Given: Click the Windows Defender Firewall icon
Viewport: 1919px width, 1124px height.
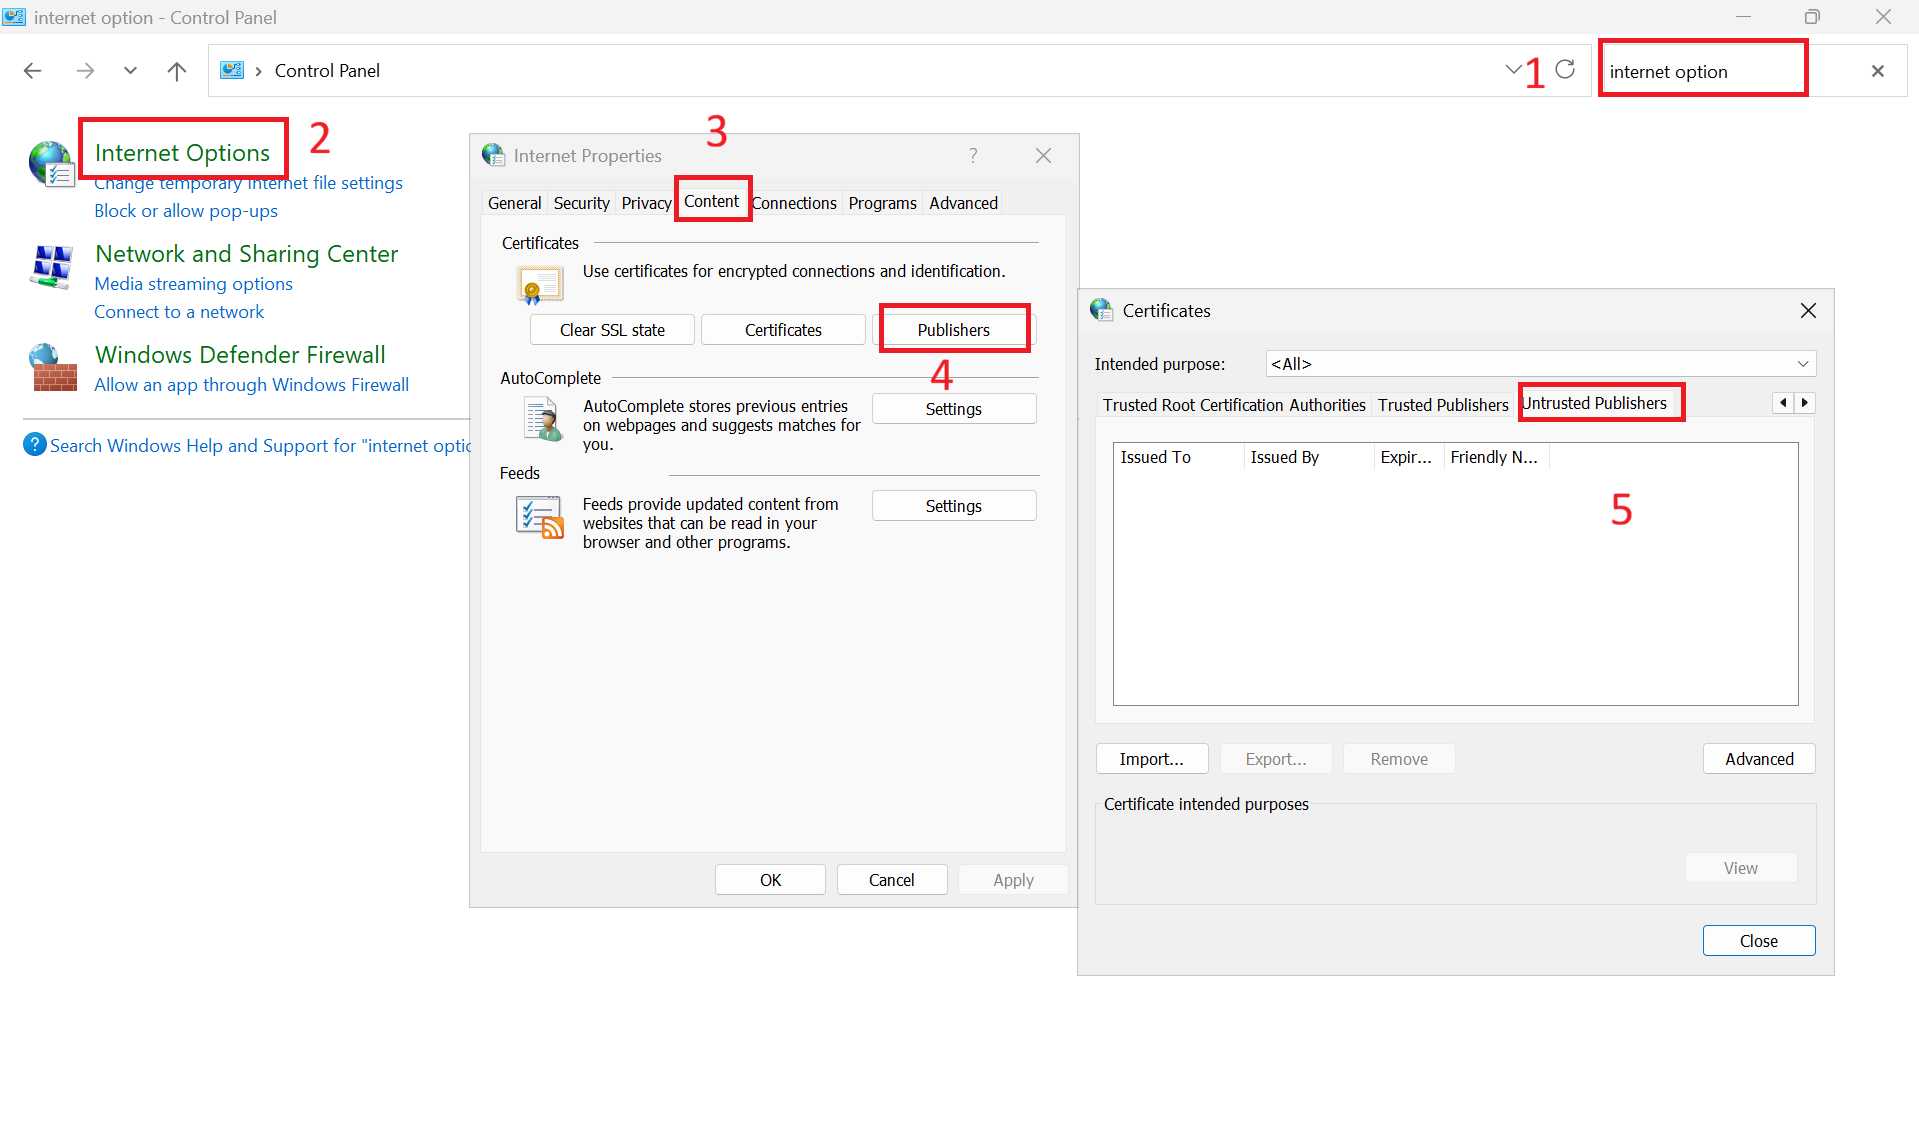Looking at the screenshot, I should [x=51, y=367].
